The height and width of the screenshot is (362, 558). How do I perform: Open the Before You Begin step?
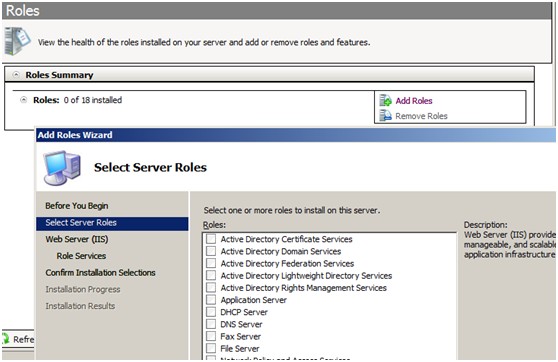[77, 206]
